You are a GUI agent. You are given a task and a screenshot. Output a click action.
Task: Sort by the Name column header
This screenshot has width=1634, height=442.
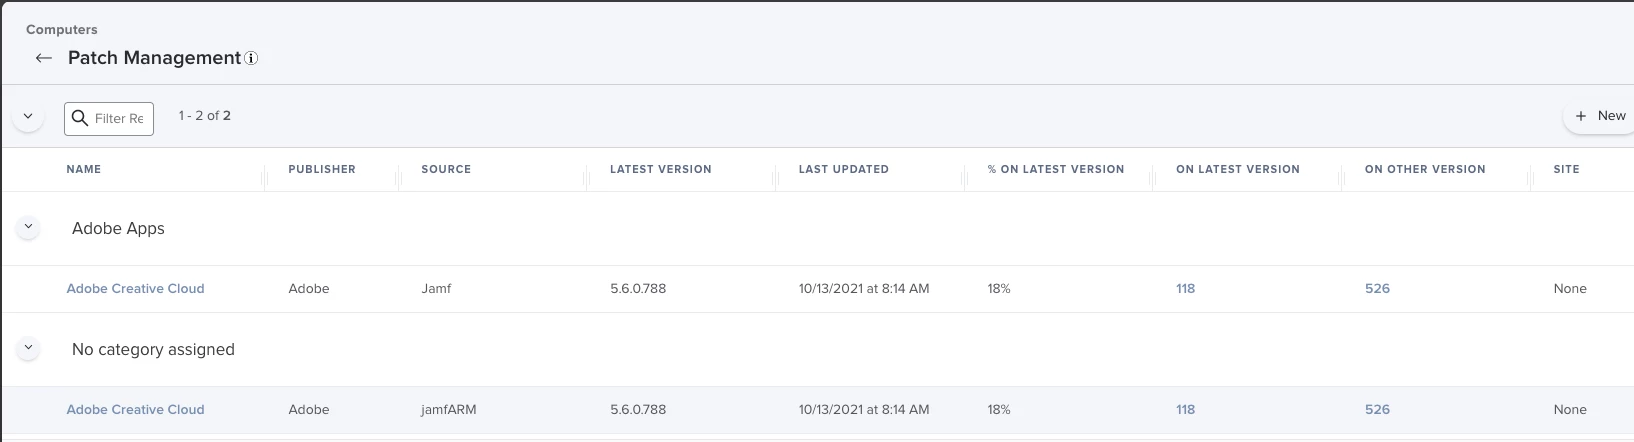click(x=84, y=170)
